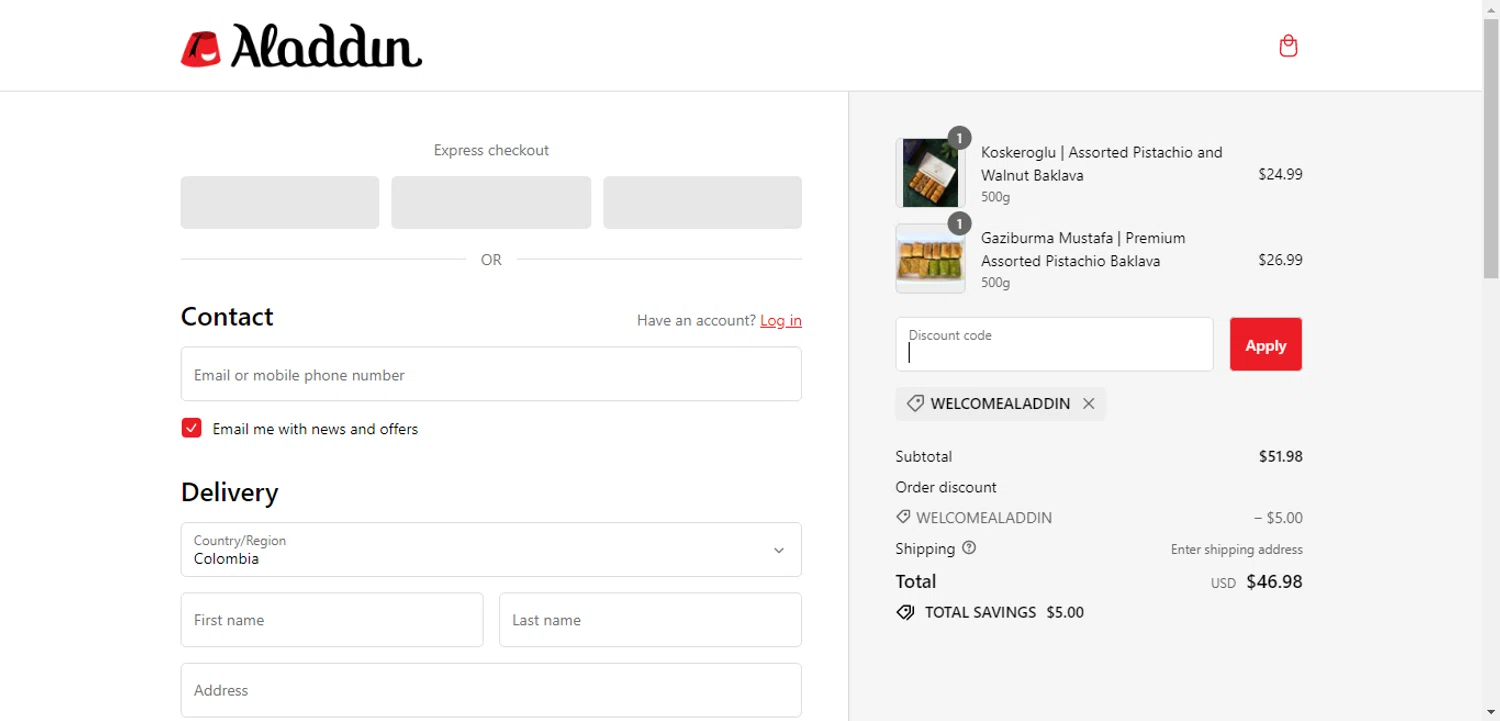1500x721 pixels.
Task: Open the shopping bag cart icon
Action: tap(1288, 46)
